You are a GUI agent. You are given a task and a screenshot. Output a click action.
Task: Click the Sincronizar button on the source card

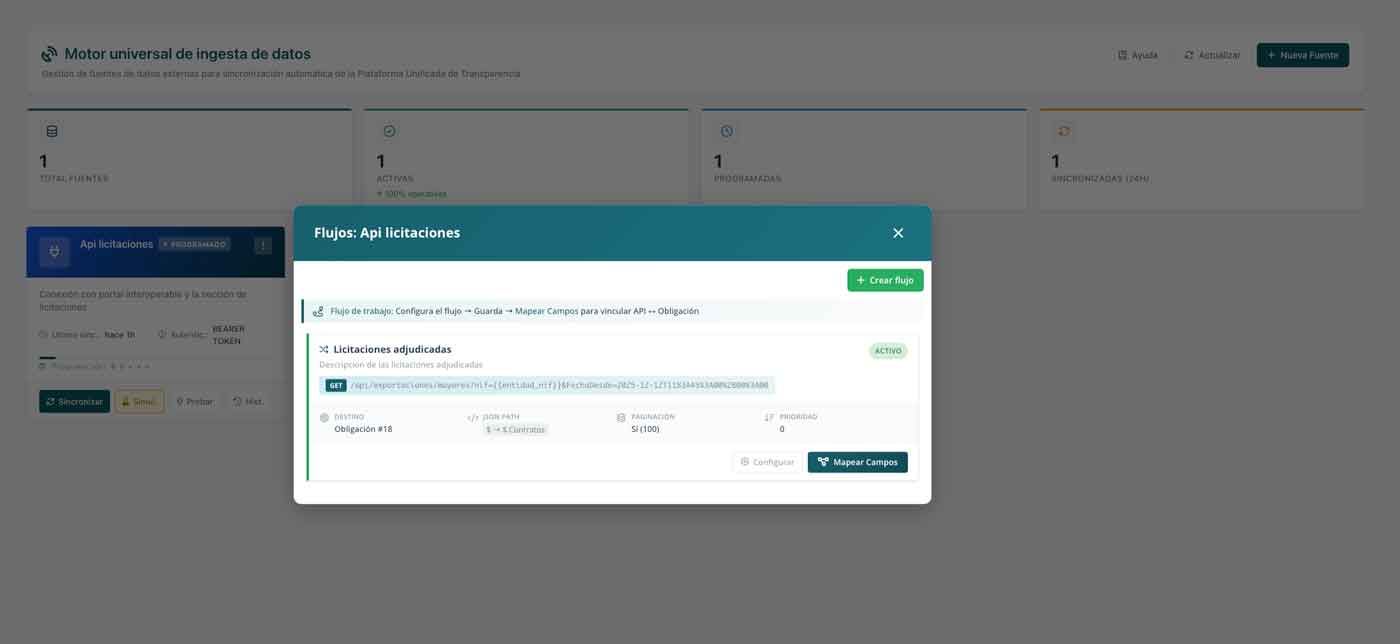pyautogui.click(x=75, y=401)
